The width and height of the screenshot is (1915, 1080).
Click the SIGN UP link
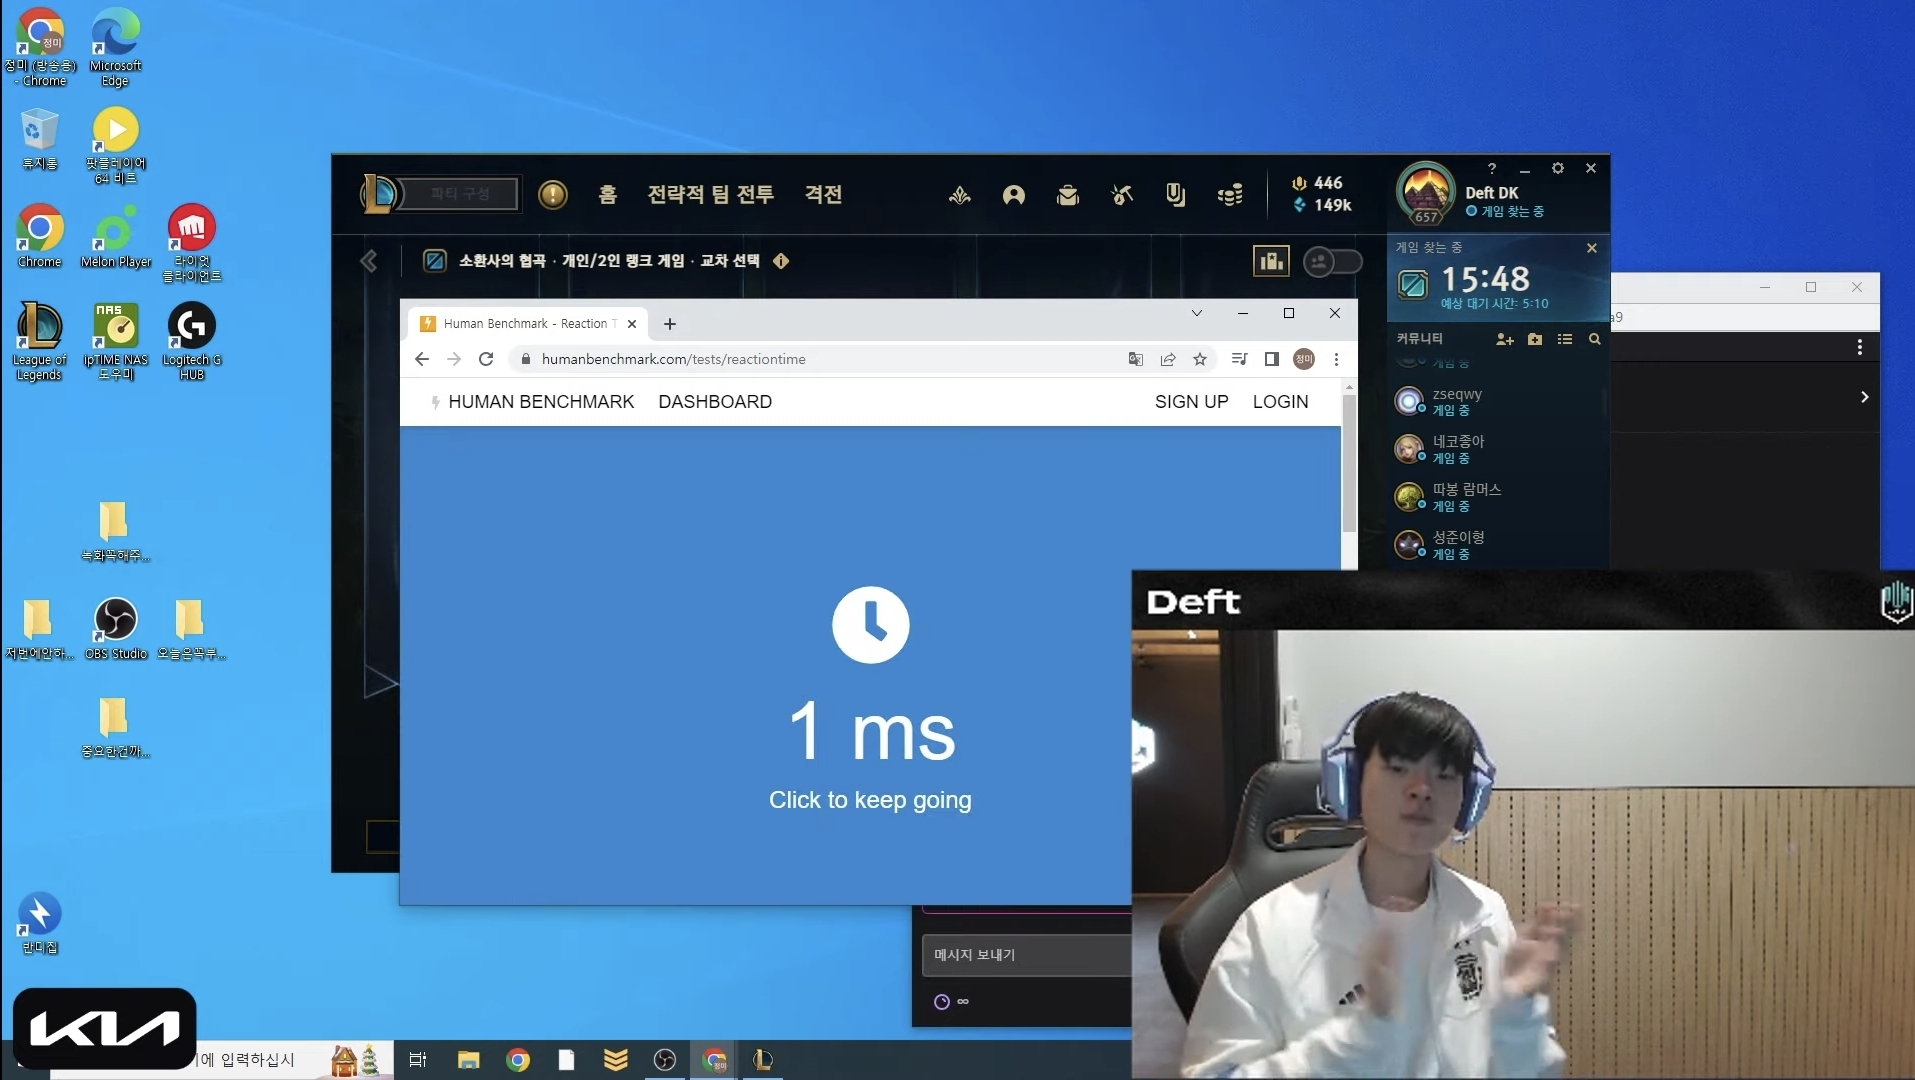(x=1192, y=402)
